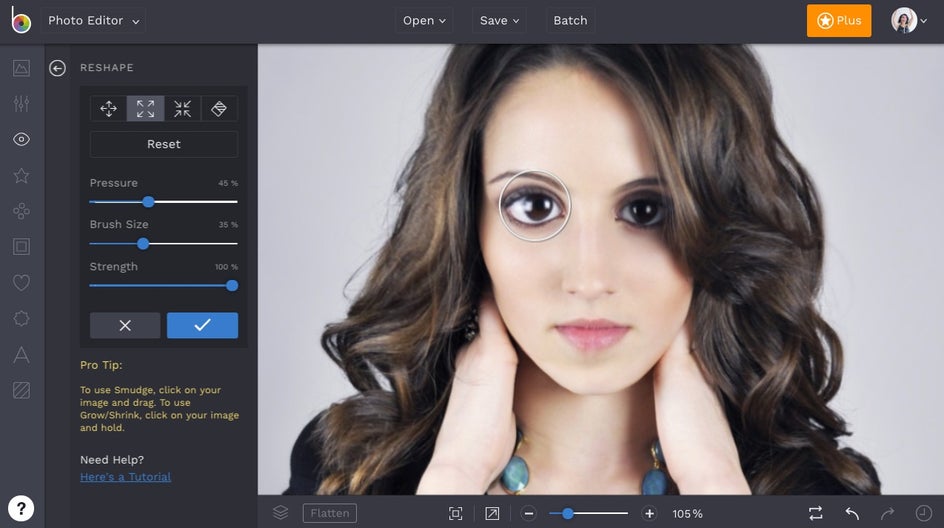The image size is (944, 528).
Task: Open the Open menu
Action: (x=424, y=20)
